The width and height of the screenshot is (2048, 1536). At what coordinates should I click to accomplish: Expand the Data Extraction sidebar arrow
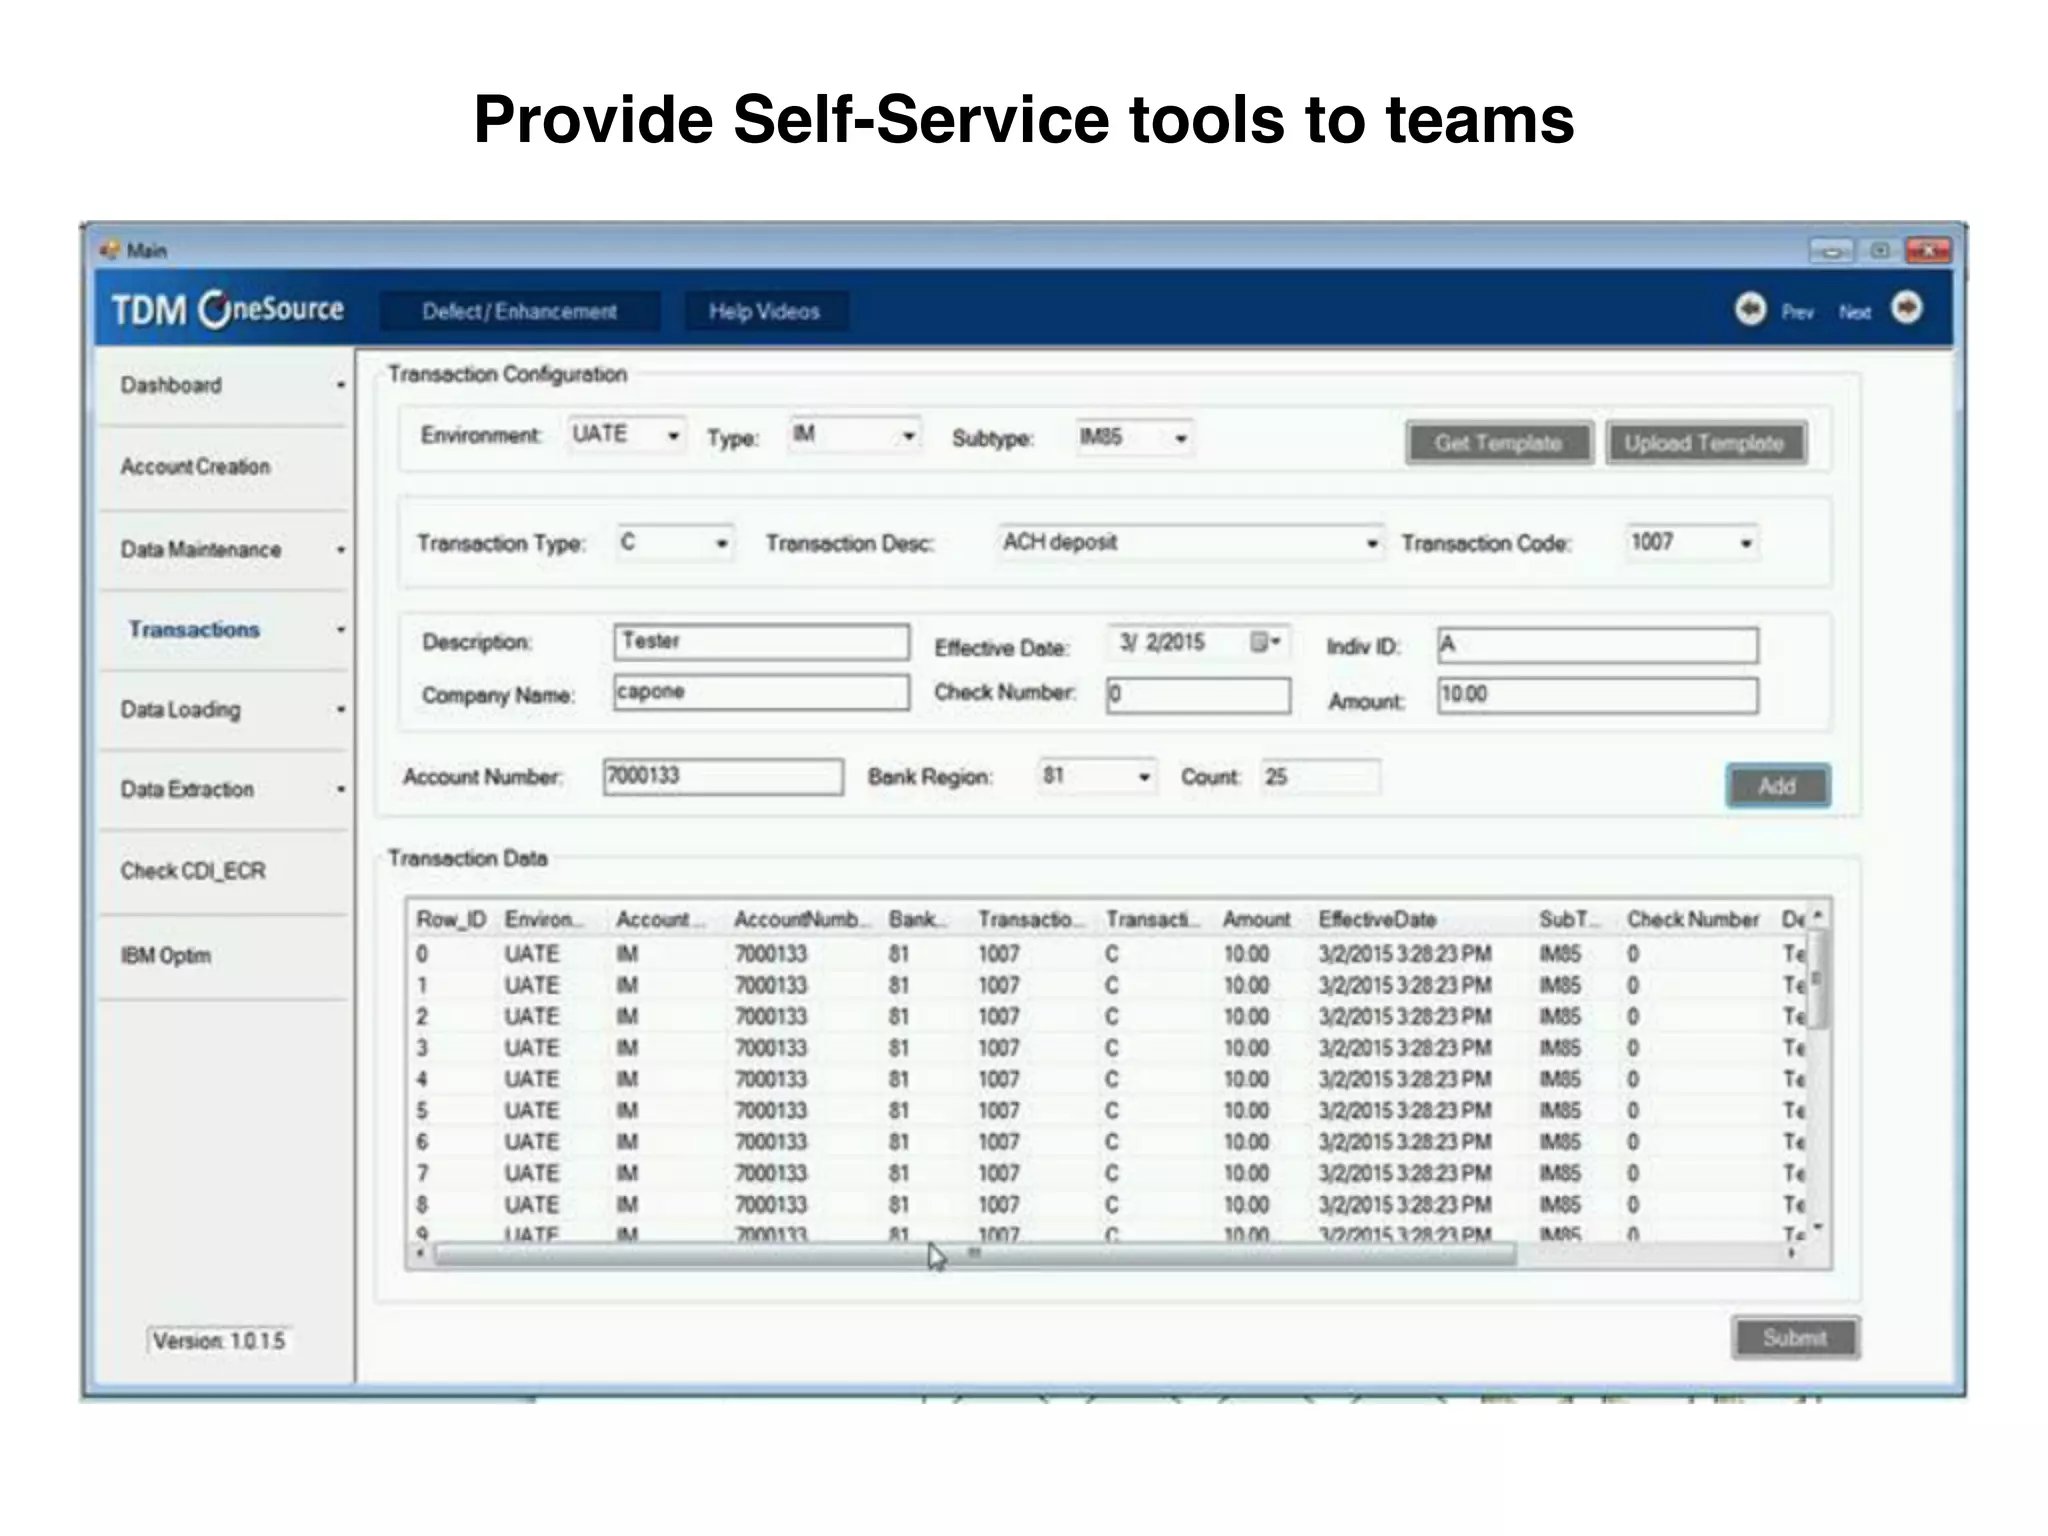tap(341, 790)
